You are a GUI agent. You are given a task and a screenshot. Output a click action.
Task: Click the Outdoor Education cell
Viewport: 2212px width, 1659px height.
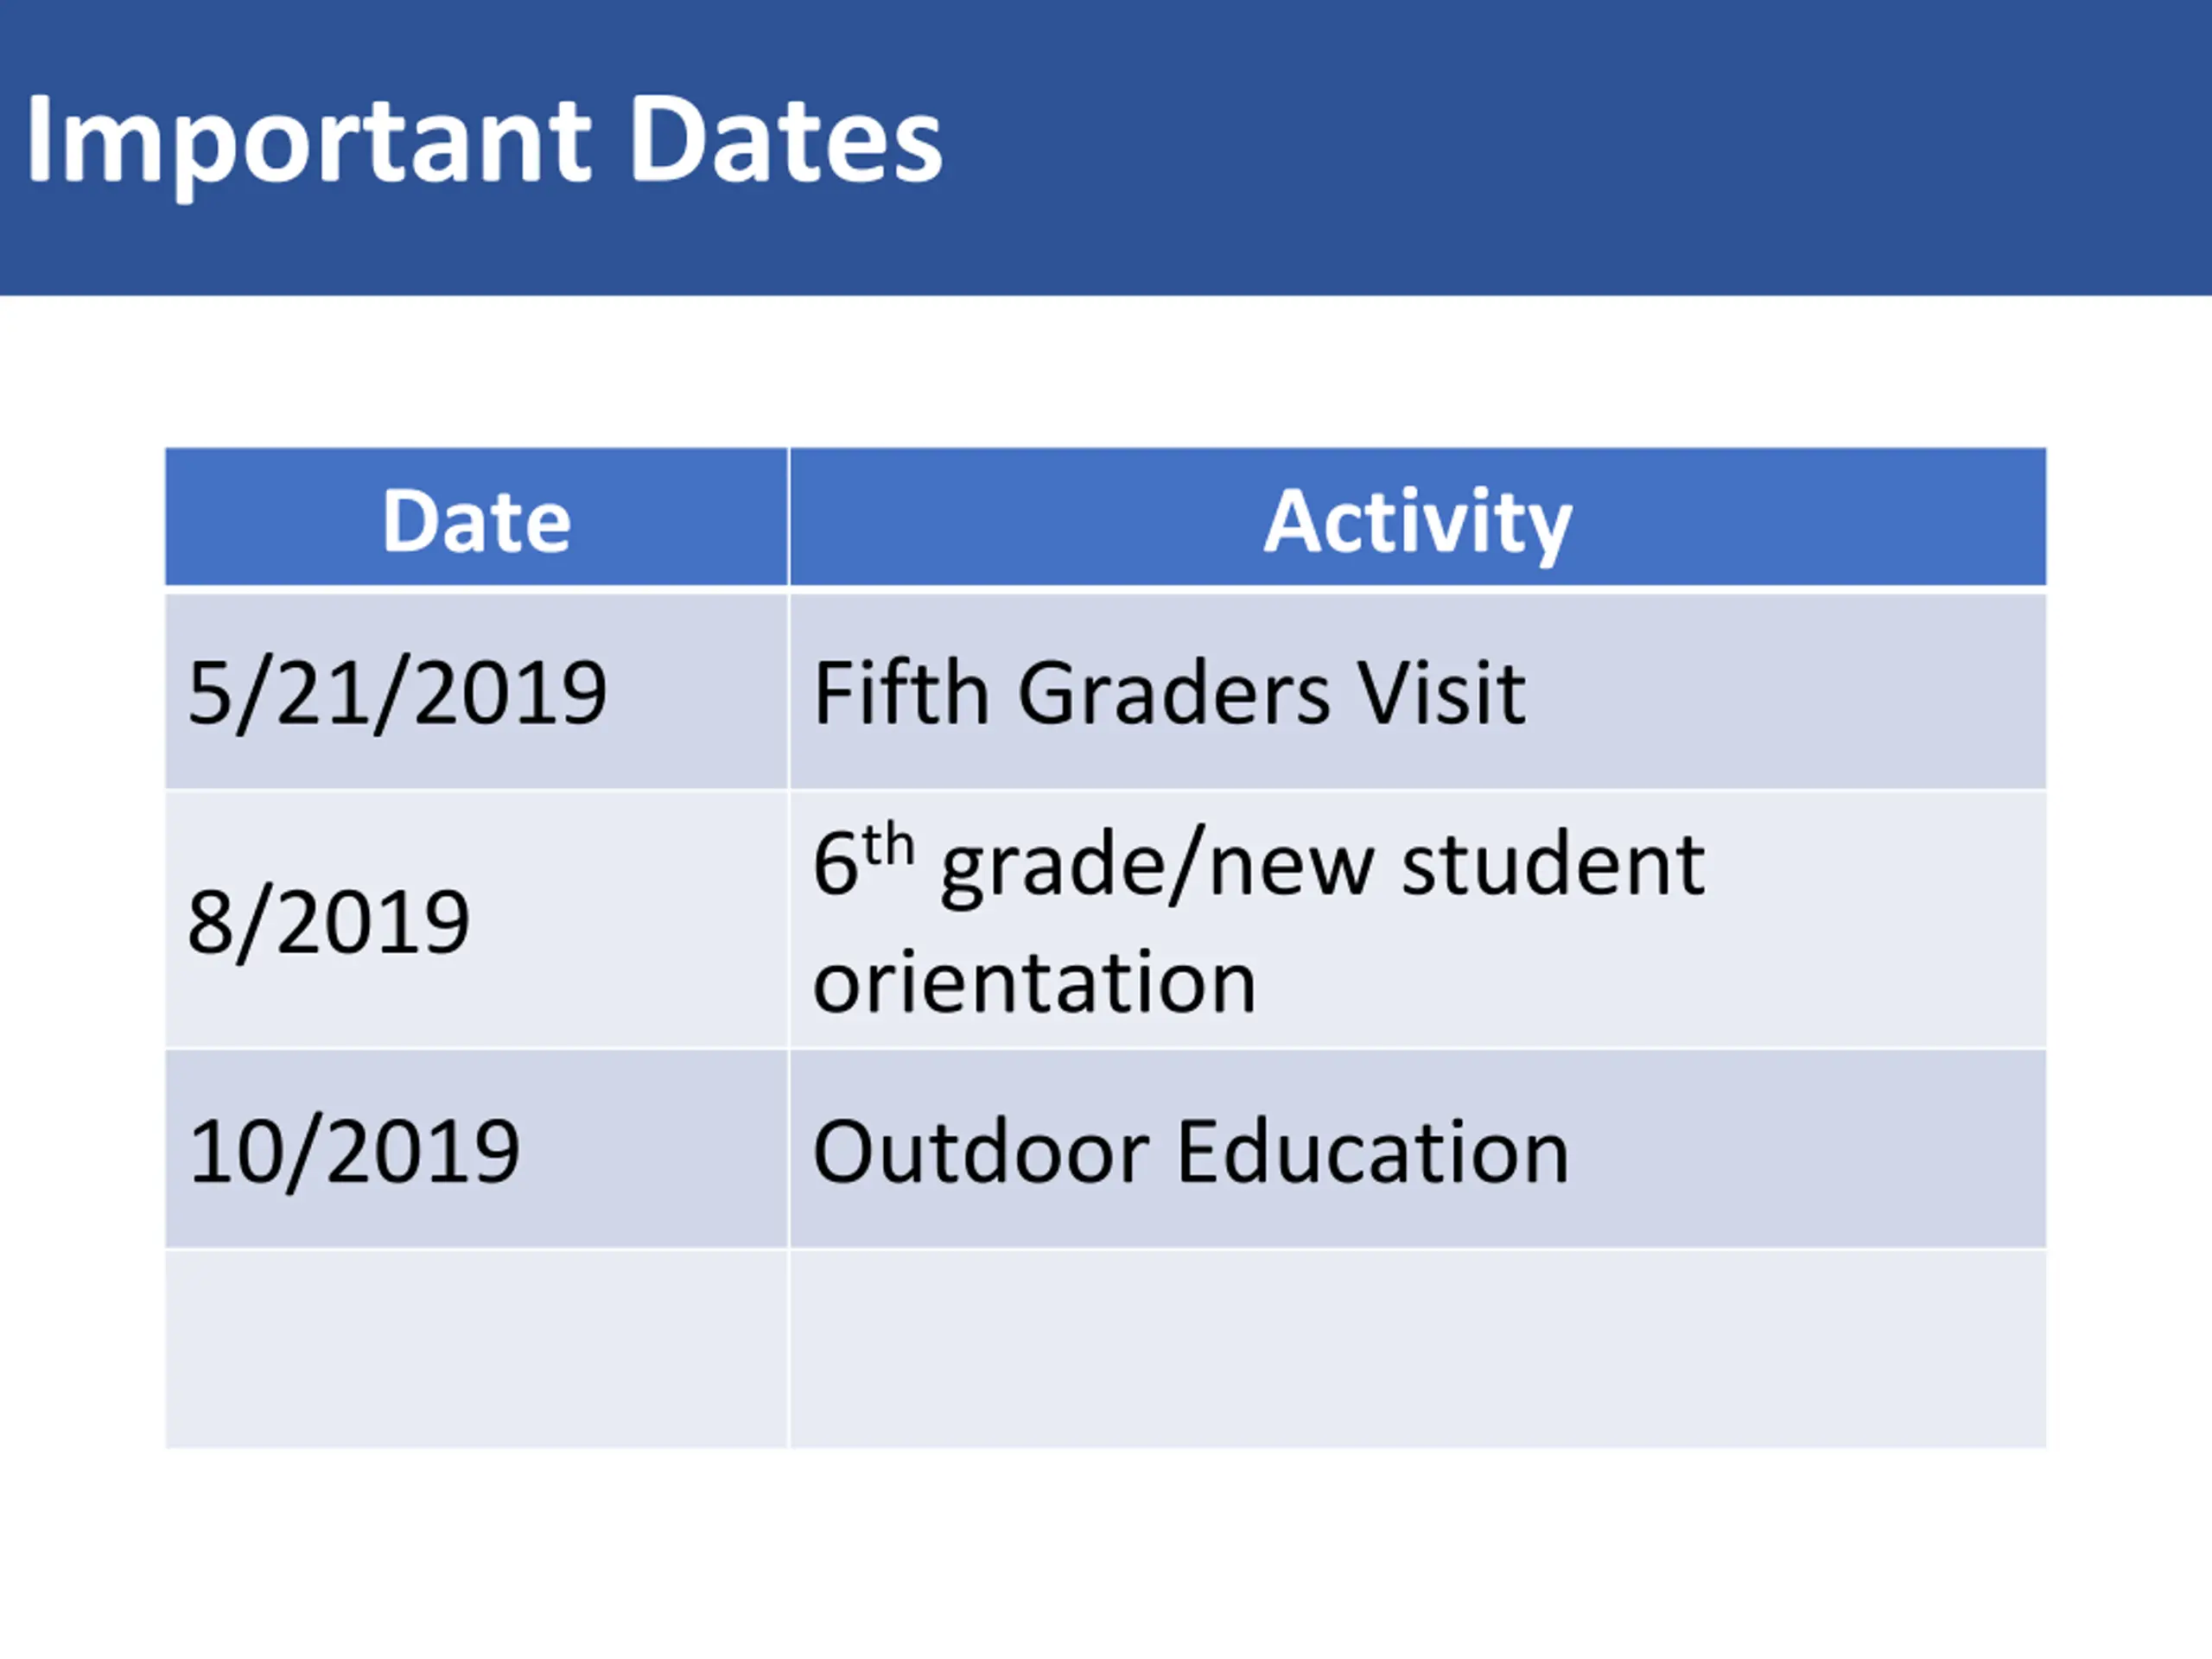[1418, 1149]
